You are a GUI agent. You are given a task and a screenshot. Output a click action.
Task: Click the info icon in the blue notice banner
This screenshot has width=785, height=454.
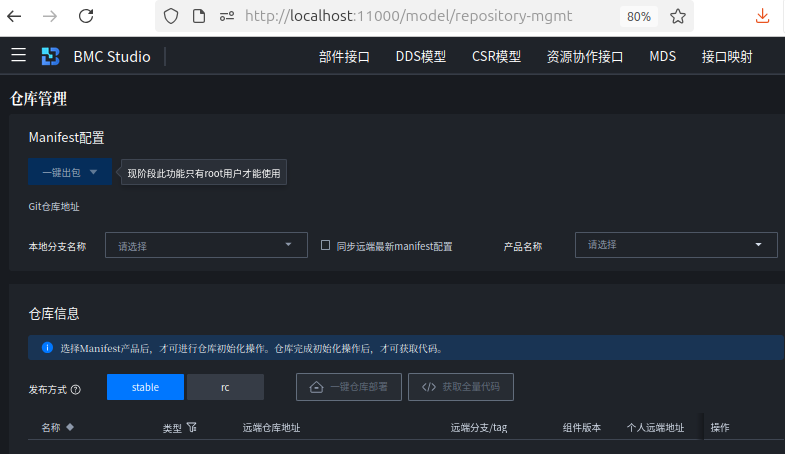tap(47, 348)
